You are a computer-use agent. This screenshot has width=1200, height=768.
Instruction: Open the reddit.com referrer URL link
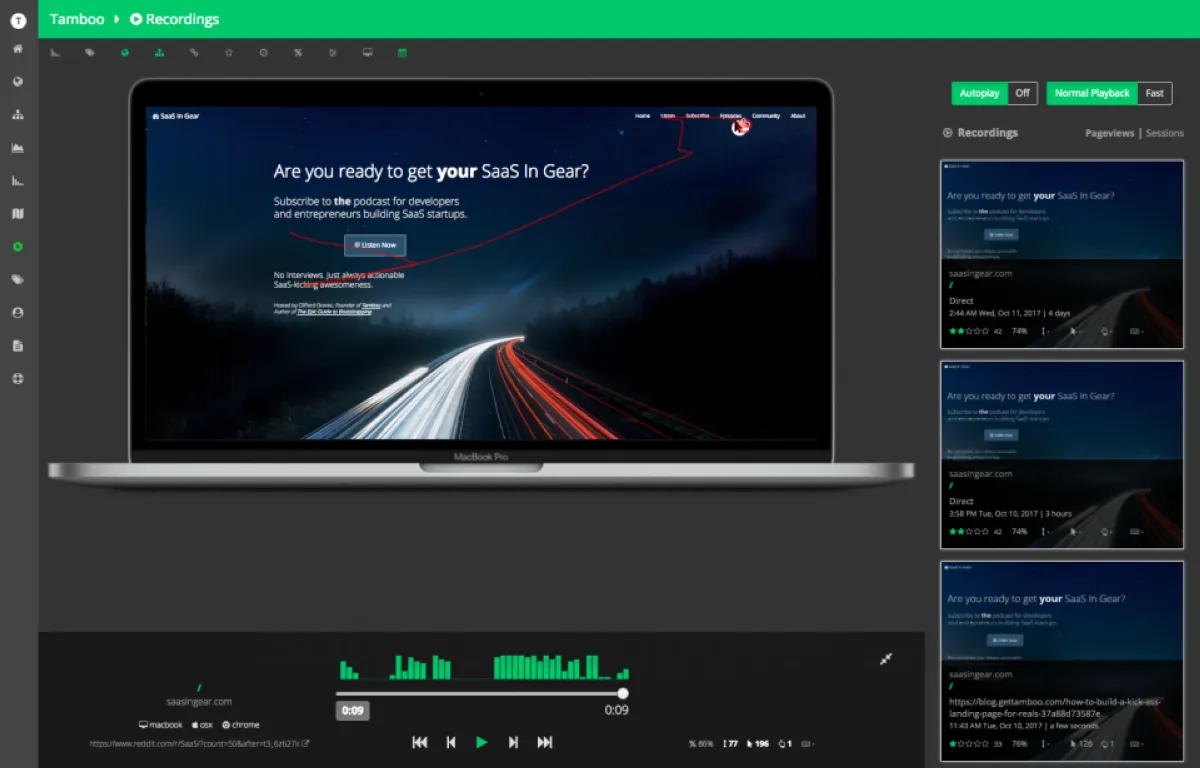(x=199, y=743)
